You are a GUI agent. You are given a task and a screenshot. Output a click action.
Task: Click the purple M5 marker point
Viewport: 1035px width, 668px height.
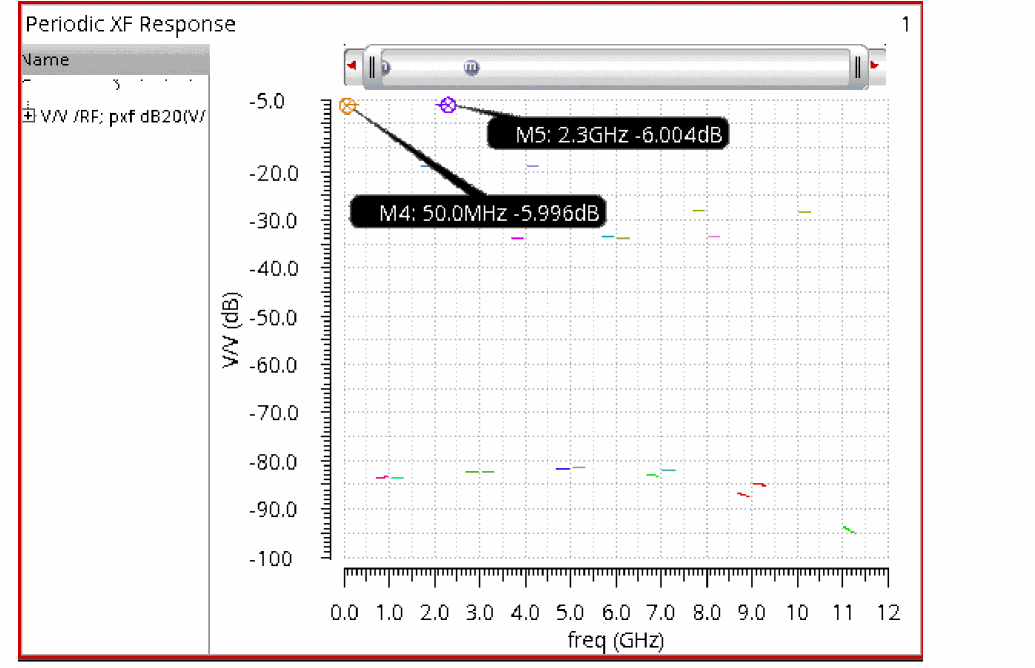point(448,105)
